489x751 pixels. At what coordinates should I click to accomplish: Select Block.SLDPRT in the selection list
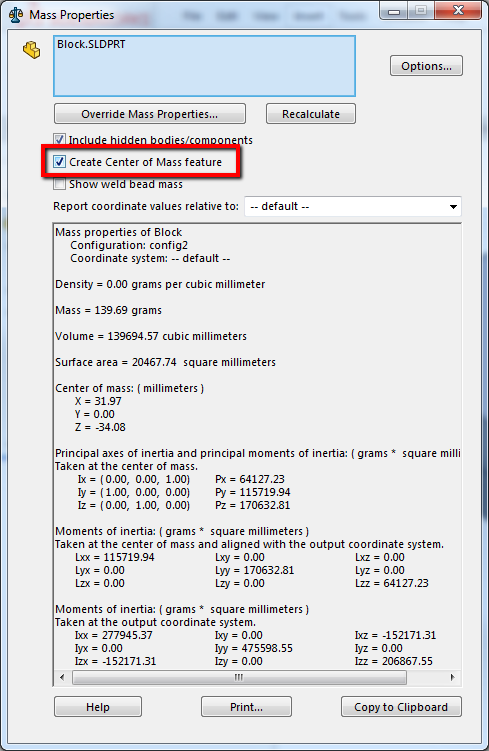[91, 45]
